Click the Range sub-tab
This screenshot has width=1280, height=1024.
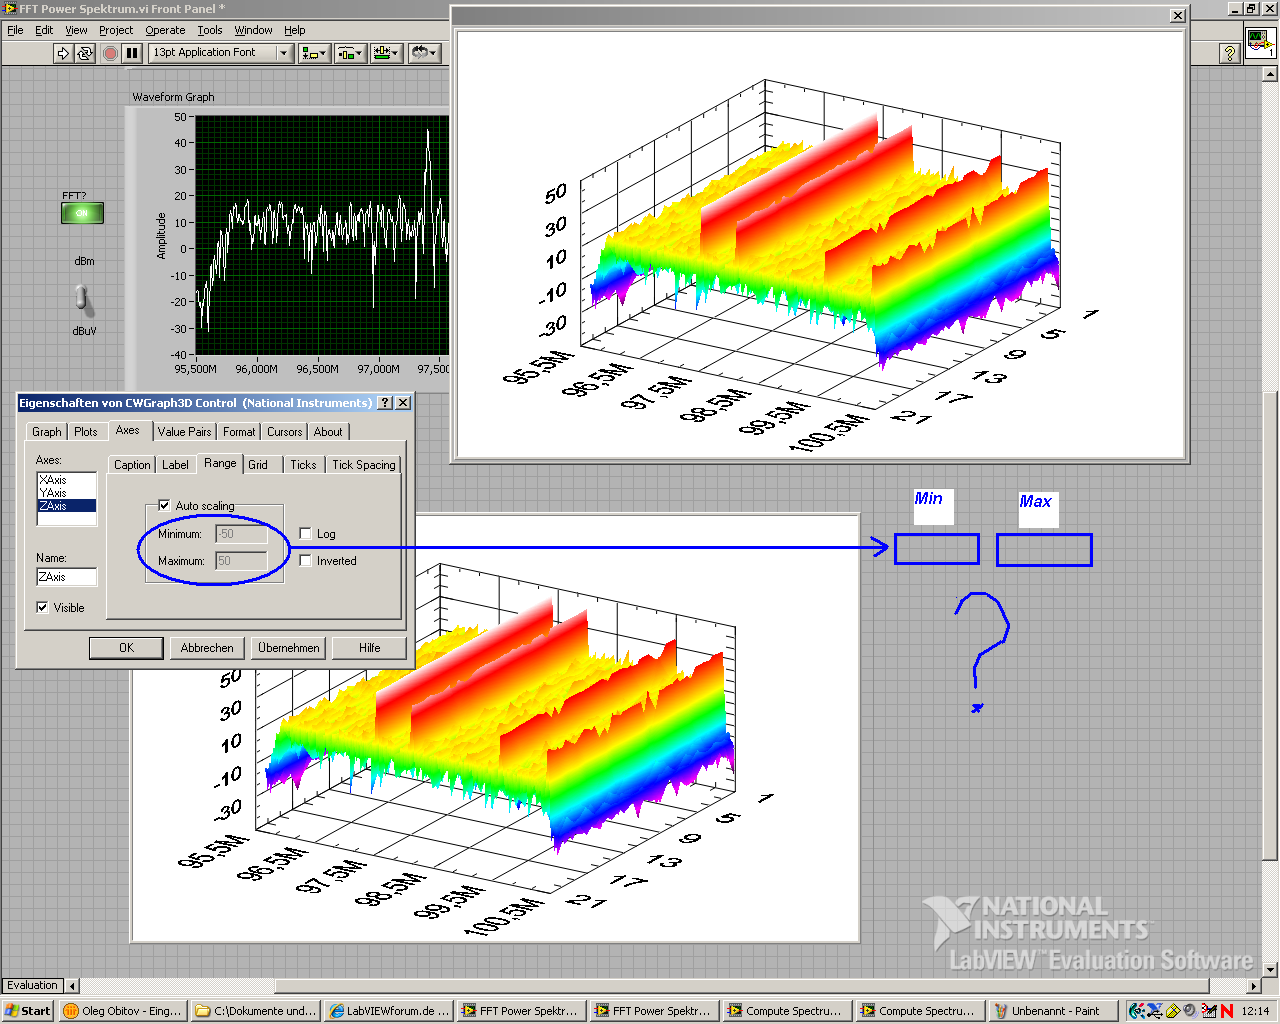click(220, 463)
